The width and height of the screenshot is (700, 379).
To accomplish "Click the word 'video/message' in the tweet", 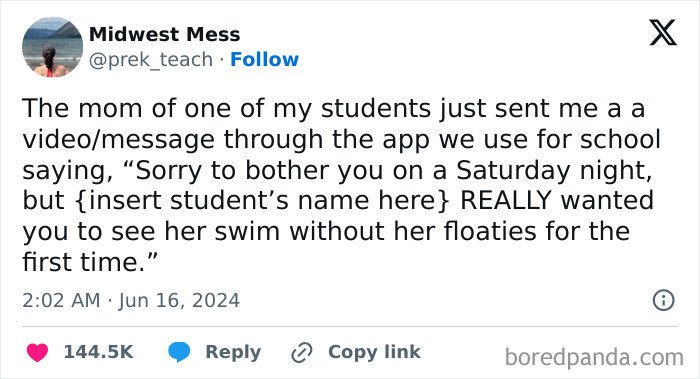I will coord(119,140).
